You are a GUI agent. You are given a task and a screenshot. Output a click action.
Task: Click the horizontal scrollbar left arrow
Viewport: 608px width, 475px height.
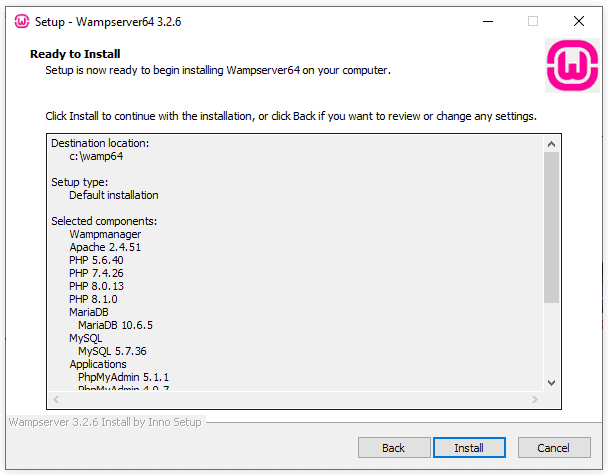tap(55, 400)
